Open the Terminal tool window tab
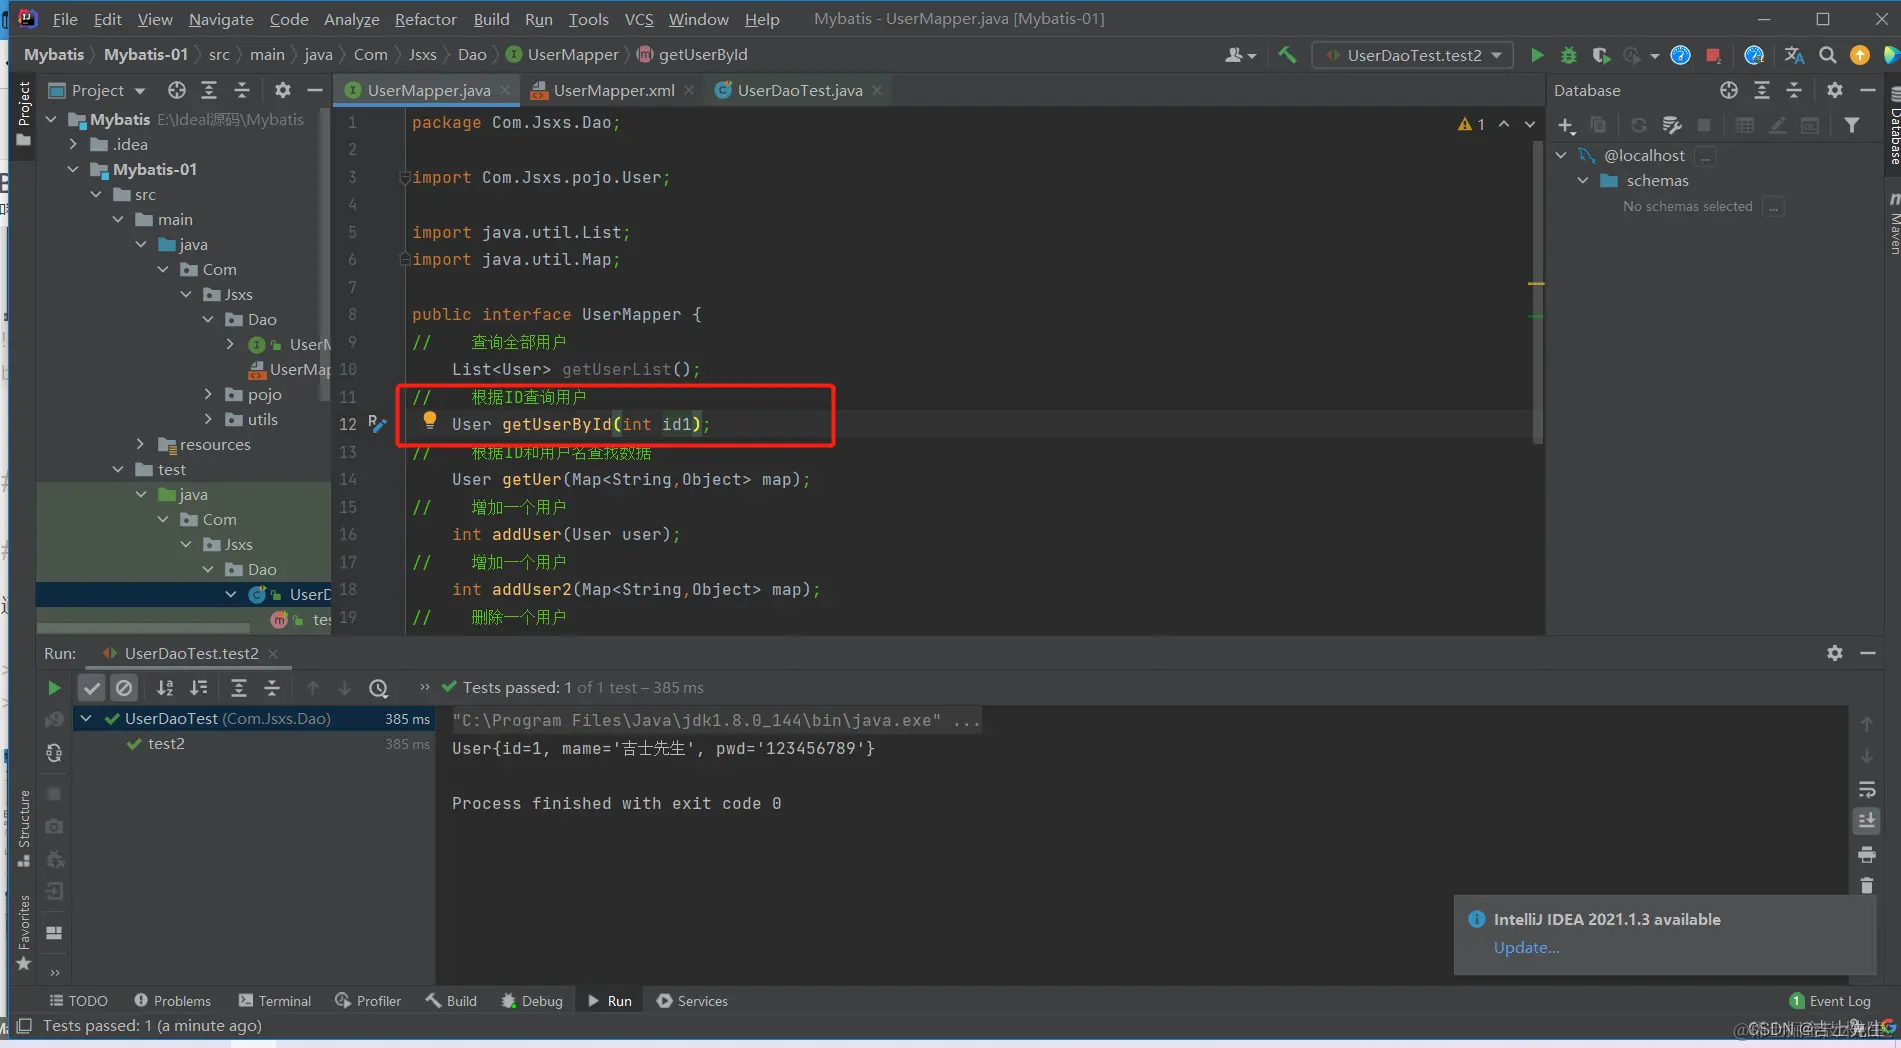The image size is (1901, 1048). pyautogui.click(x=275, y=1001)
